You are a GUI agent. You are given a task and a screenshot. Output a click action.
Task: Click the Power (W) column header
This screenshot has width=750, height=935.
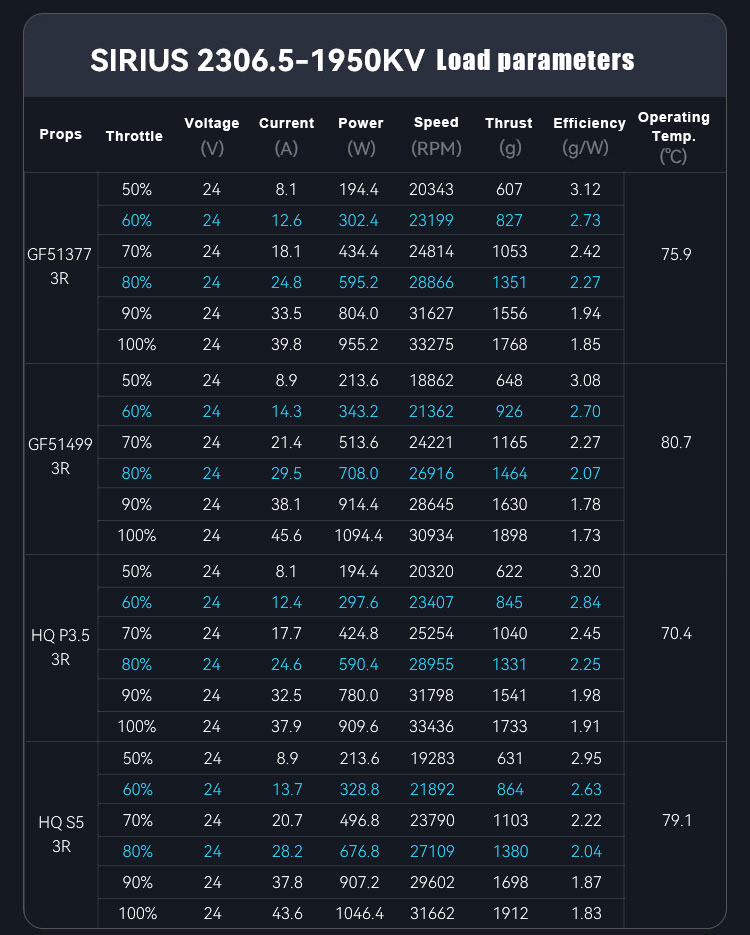361,135
